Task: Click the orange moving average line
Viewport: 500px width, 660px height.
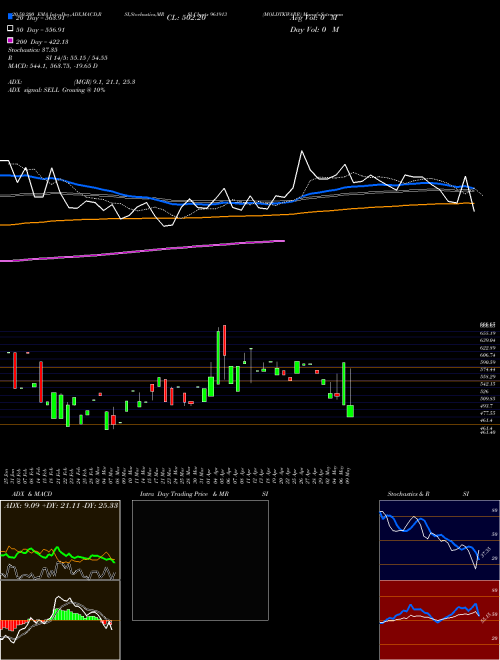Action: pyautogui.click(x=236, y=215)
